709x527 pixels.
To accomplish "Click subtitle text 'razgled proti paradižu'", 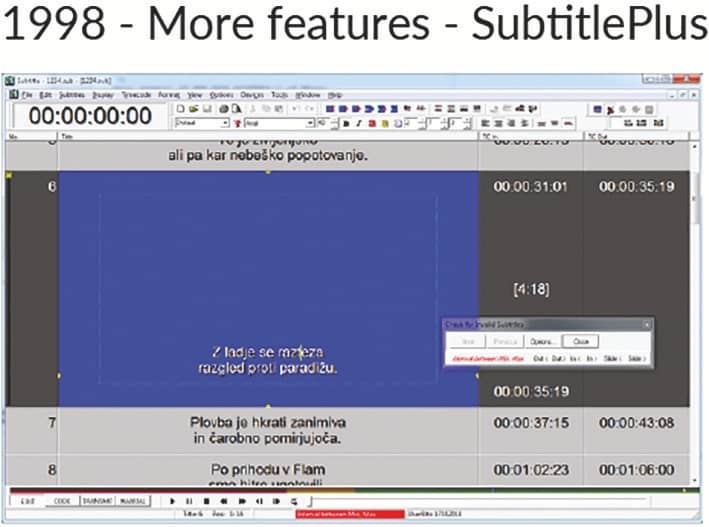I will (x=268, y=368).
